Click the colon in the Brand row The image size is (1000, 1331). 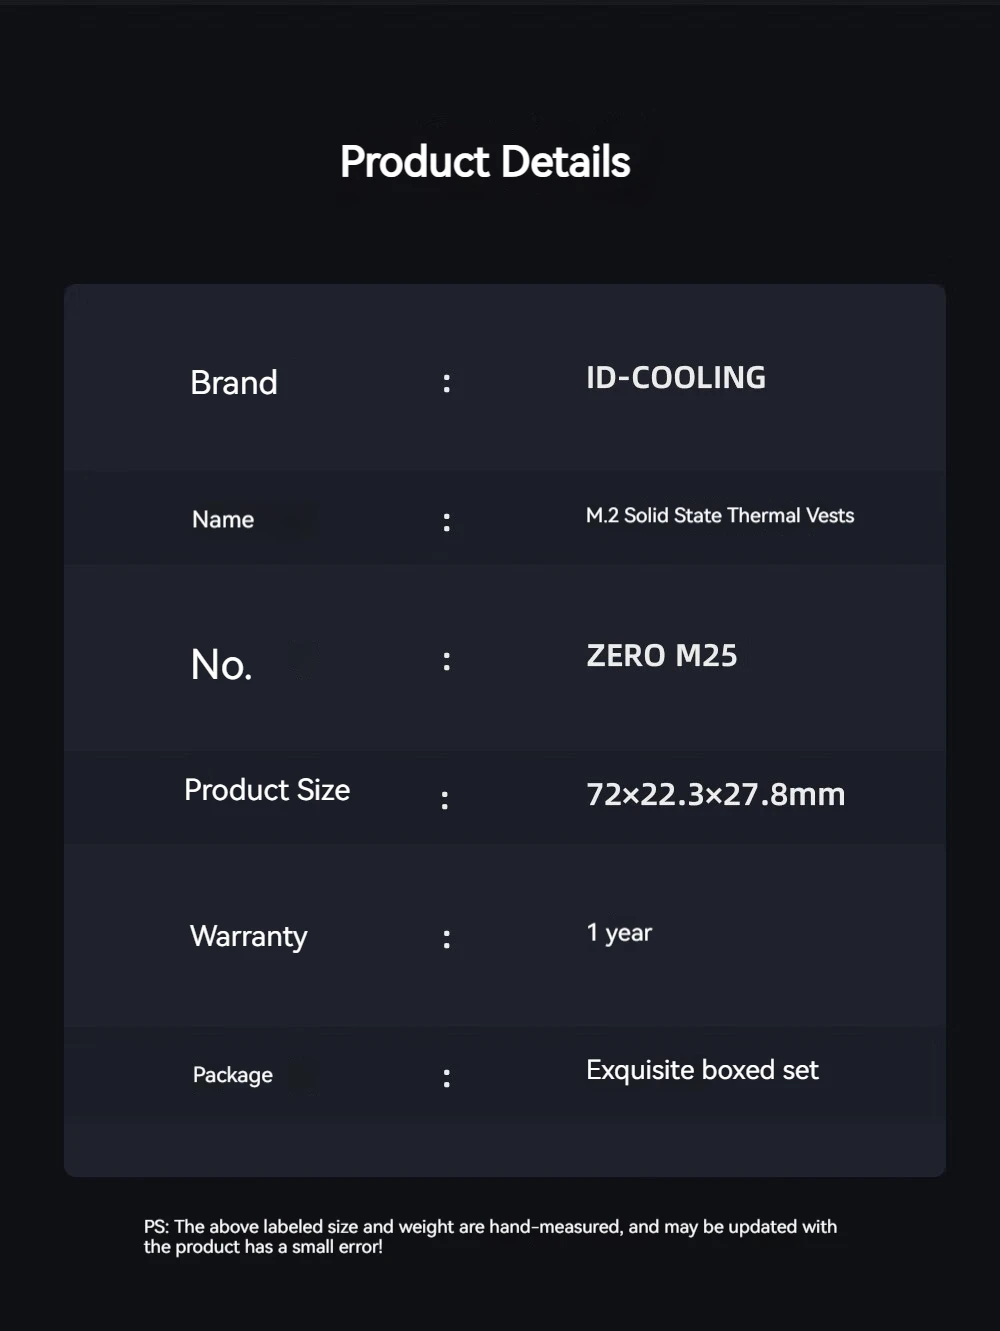(x=447, y=383)
